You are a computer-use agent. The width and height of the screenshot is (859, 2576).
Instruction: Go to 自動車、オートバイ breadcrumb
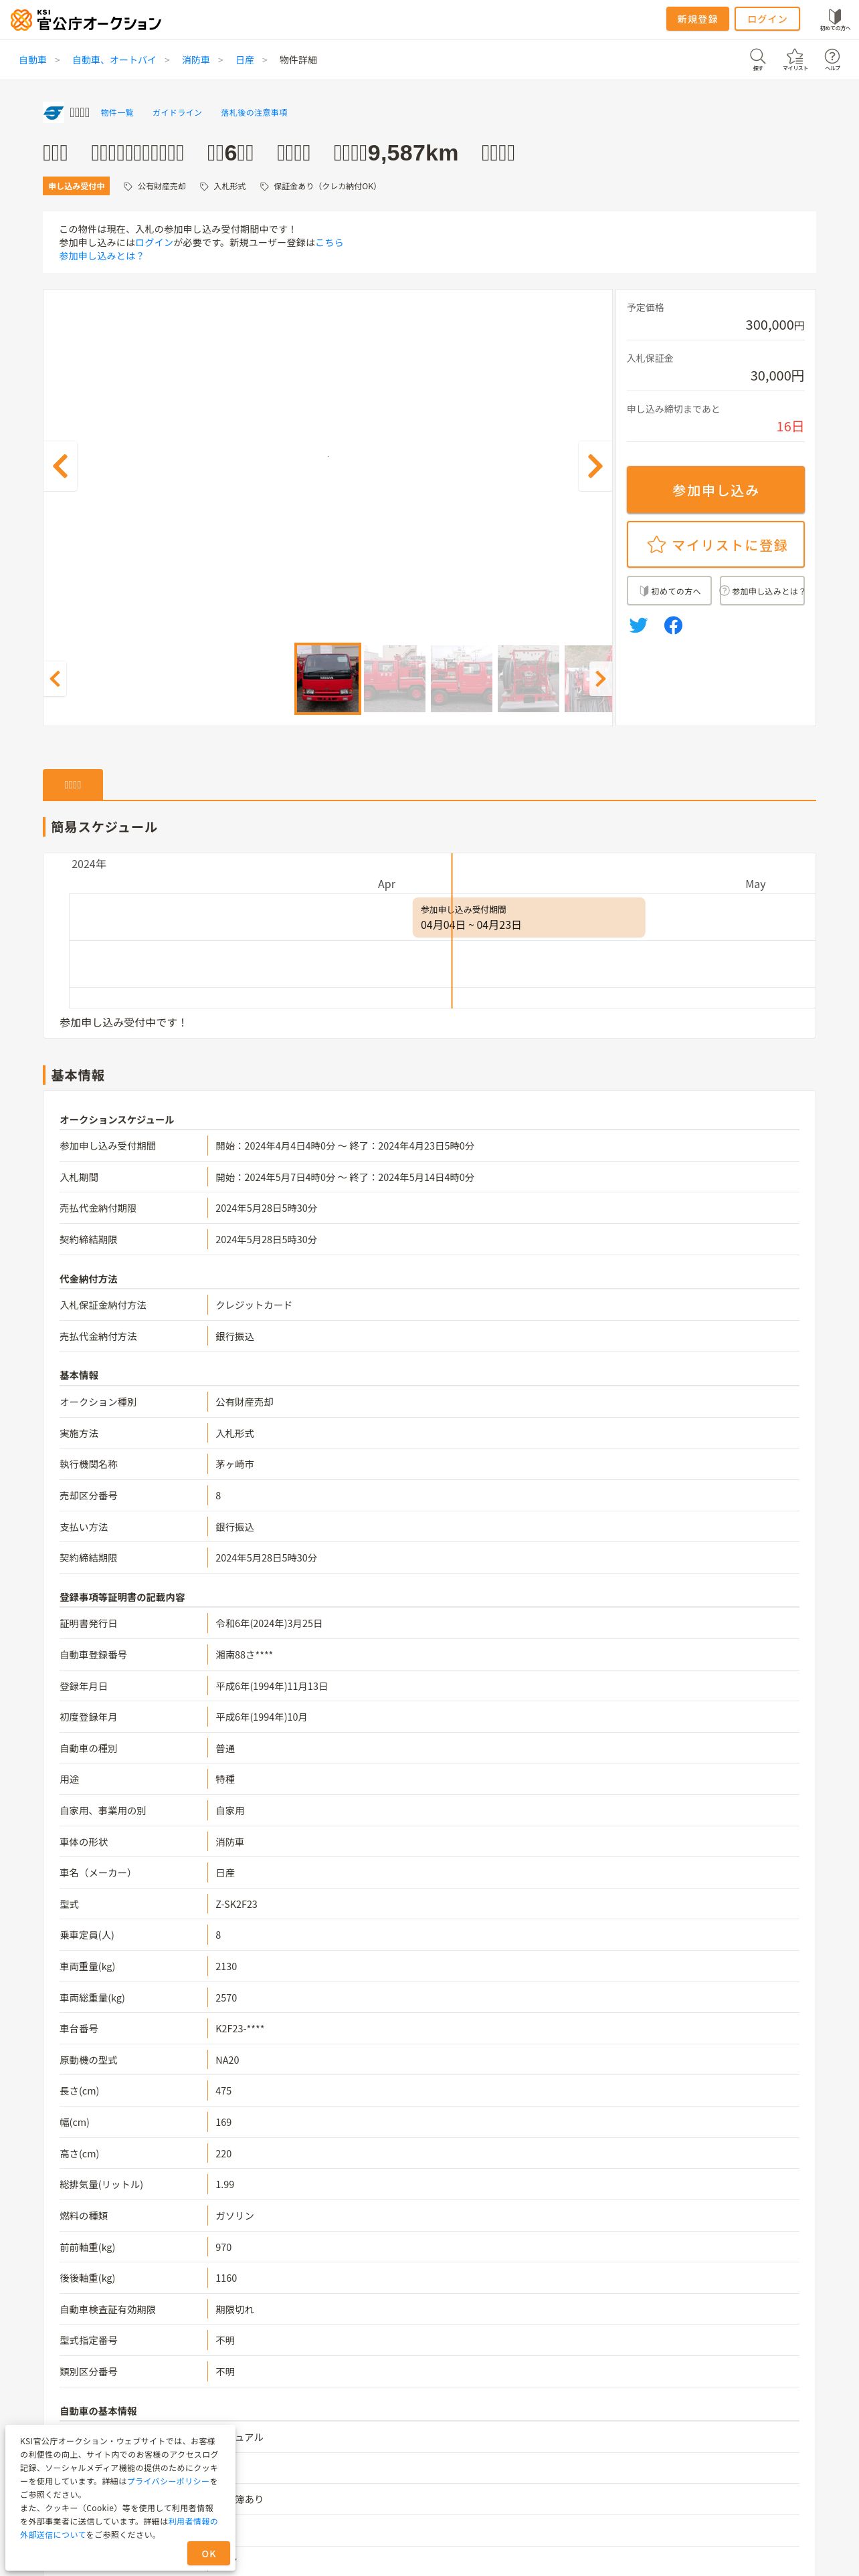coord(114,60)
